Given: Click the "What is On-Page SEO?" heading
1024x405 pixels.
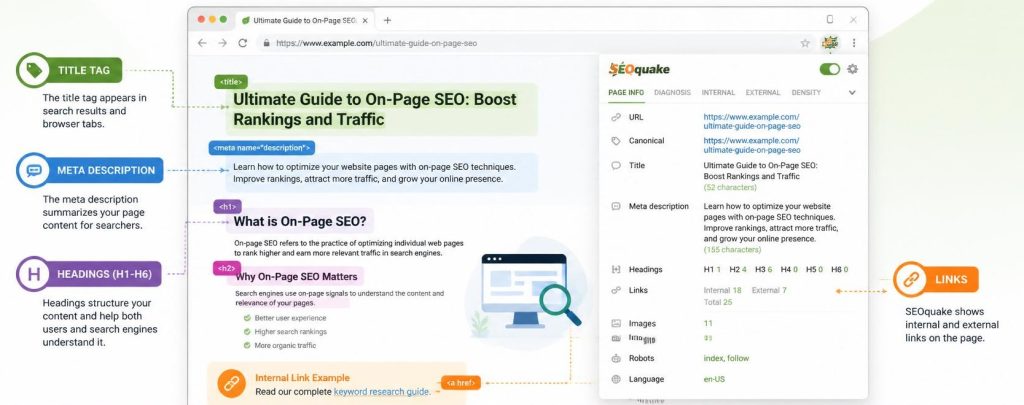Looking at the screenshot, I should tap(300, 221).
